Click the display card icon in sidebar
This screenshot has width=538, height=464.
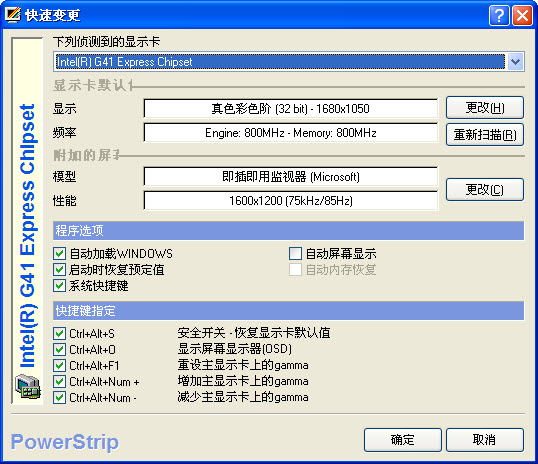click(x=28, y=387)
